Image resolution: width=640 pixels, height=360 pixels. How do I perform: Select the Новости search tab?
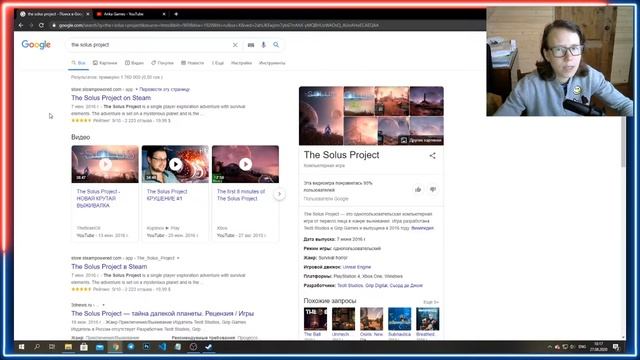point(193,63)
